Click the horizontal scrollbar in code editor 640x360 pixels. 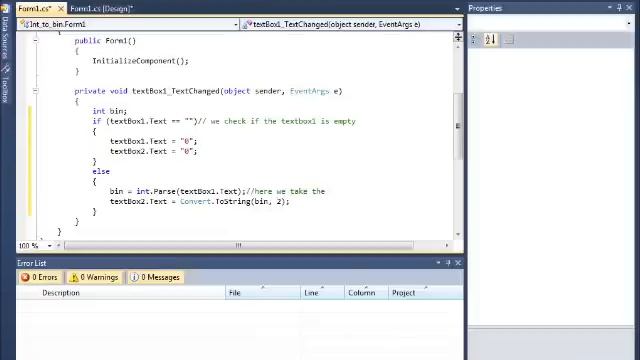point(239,245)
